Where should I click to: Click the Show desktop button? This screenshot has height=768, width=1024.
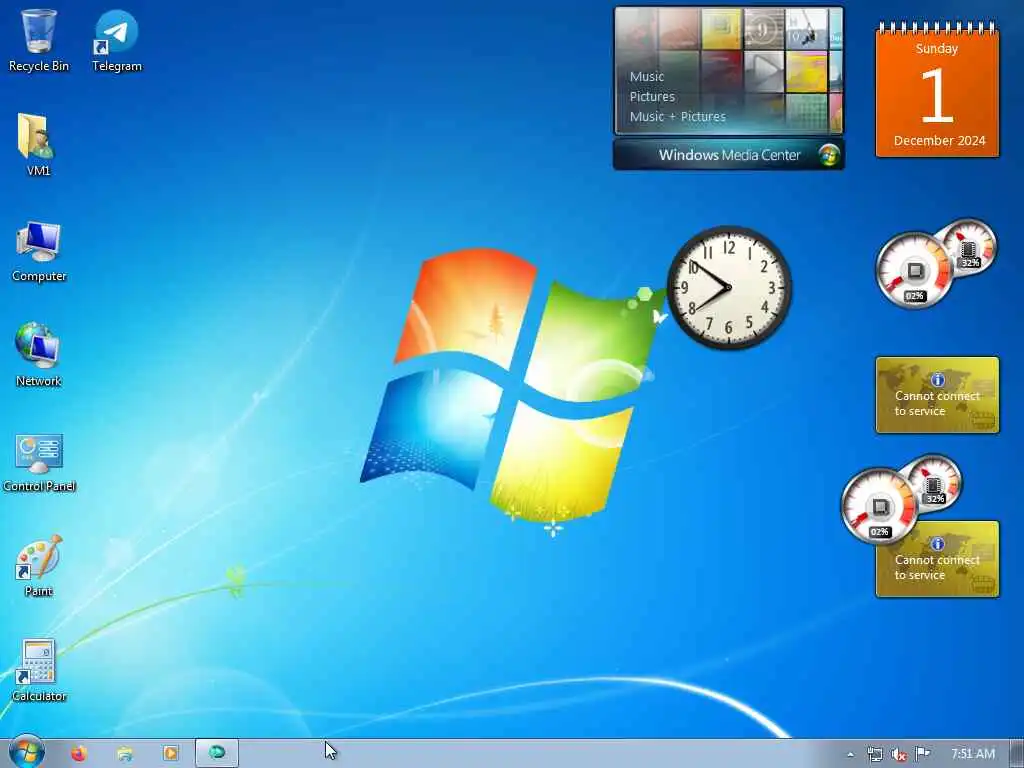[x=1017, y=754]
